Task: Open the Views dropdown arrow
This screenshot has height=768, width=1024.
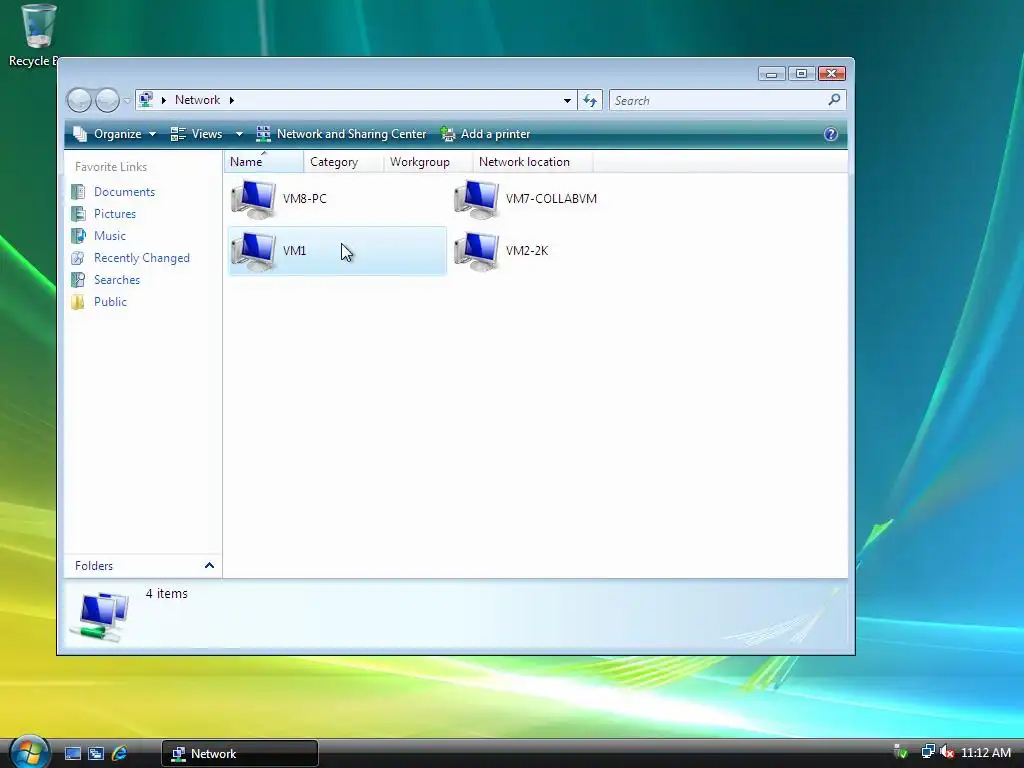Action: pyautogui.click(x=239, y=134)
